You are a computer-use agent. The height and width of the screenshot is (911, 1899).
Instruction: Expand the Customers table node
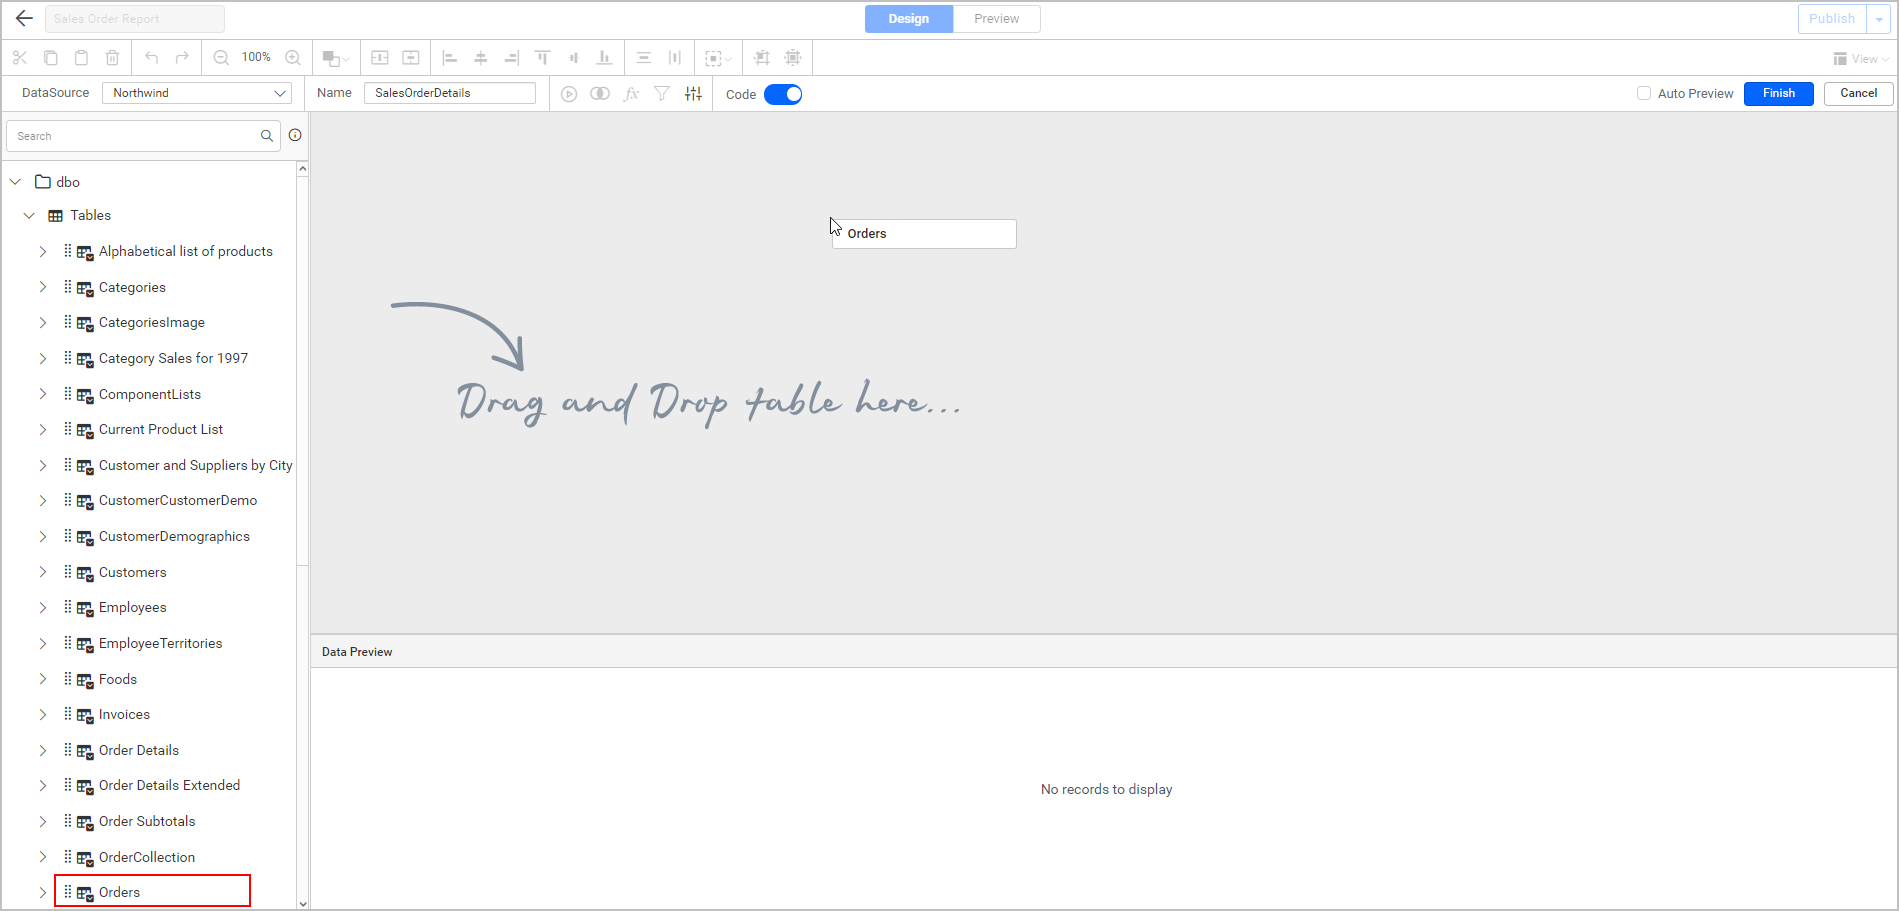(x=43, y=572)
